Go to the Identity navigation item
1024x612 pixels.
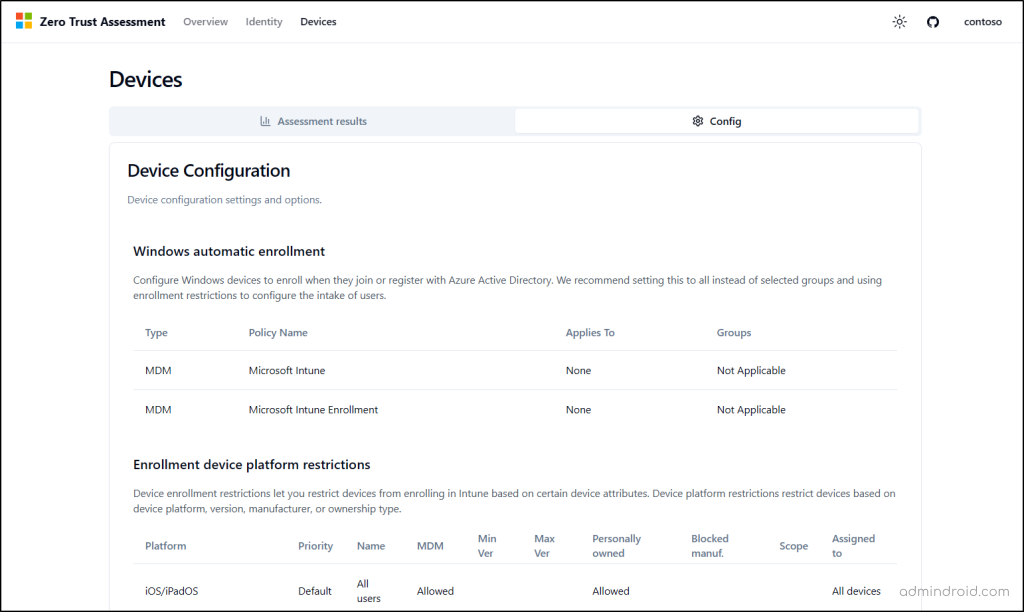264,22
